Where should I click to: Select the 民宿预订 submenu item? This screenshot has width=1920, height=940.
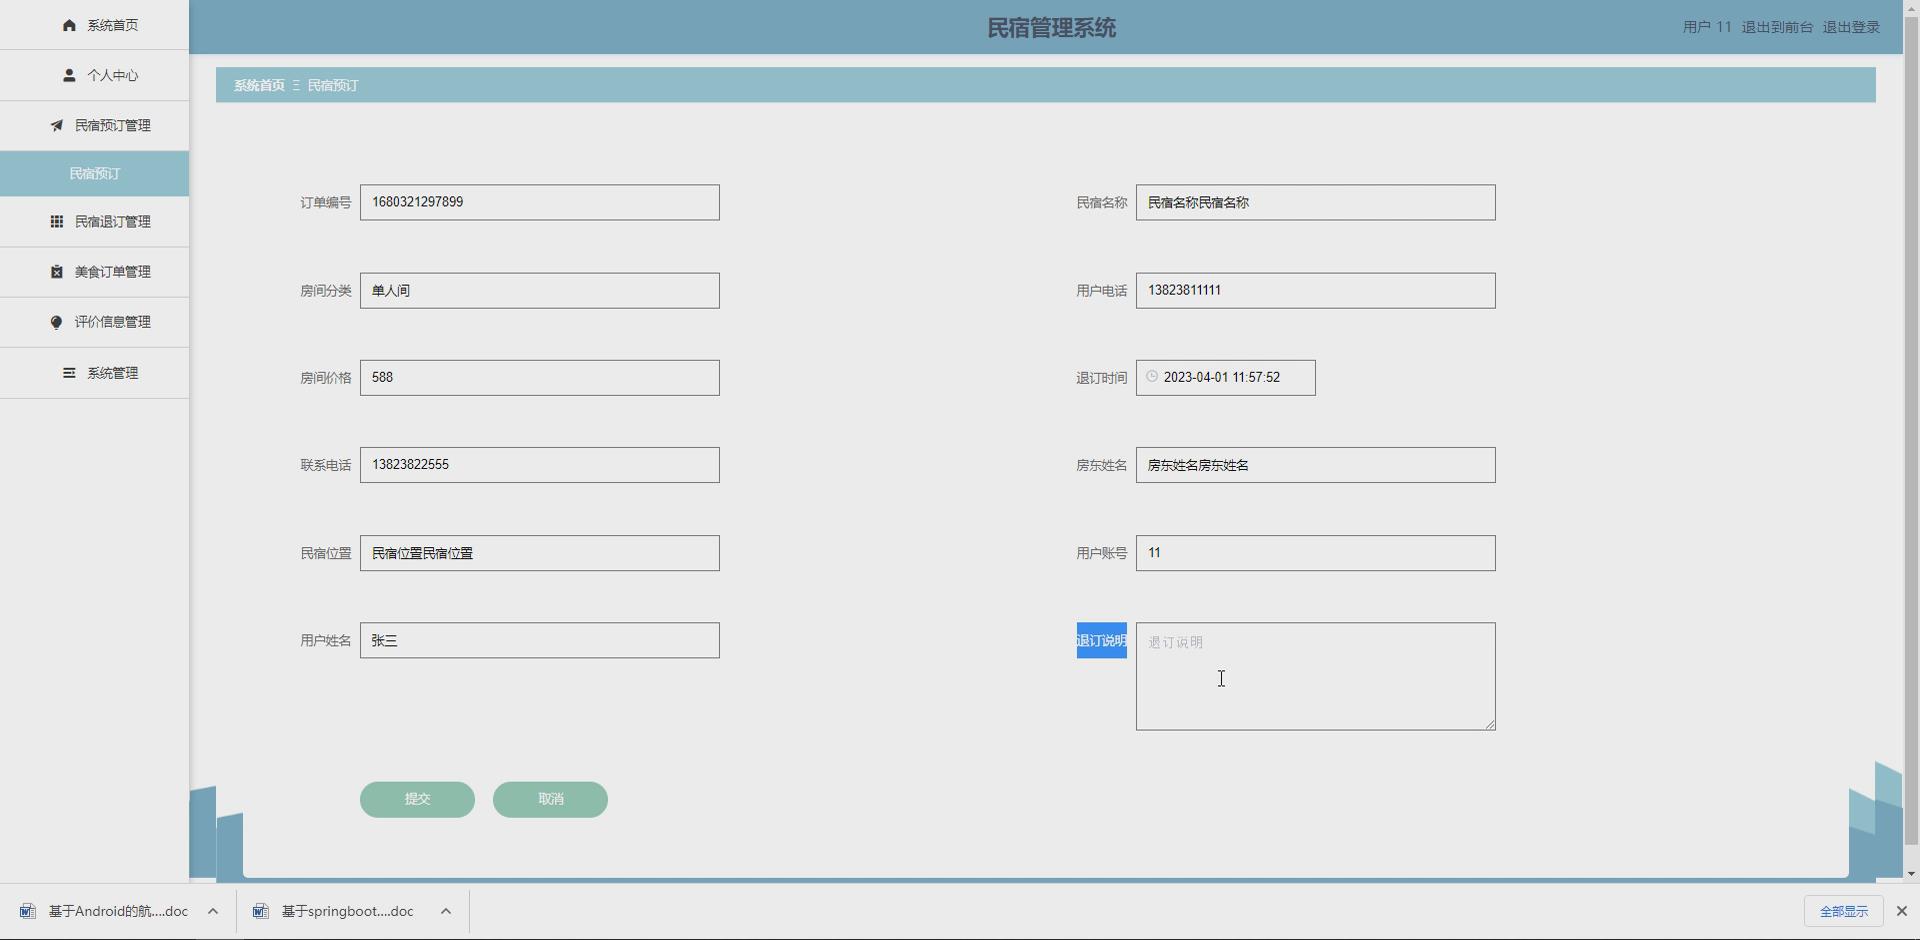point(94,174)
